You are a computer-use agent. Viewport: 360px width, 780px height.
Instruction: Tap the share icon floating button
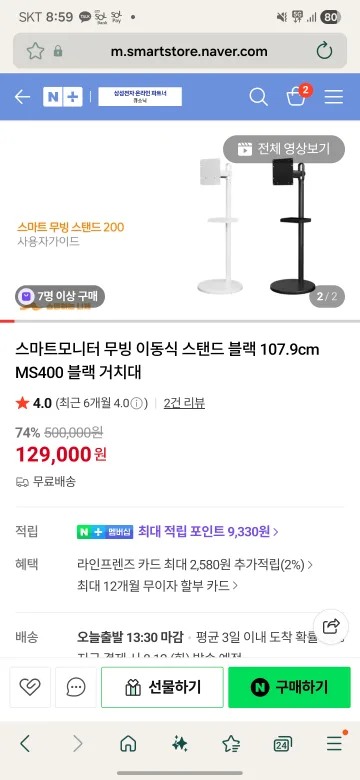[331, 626]
